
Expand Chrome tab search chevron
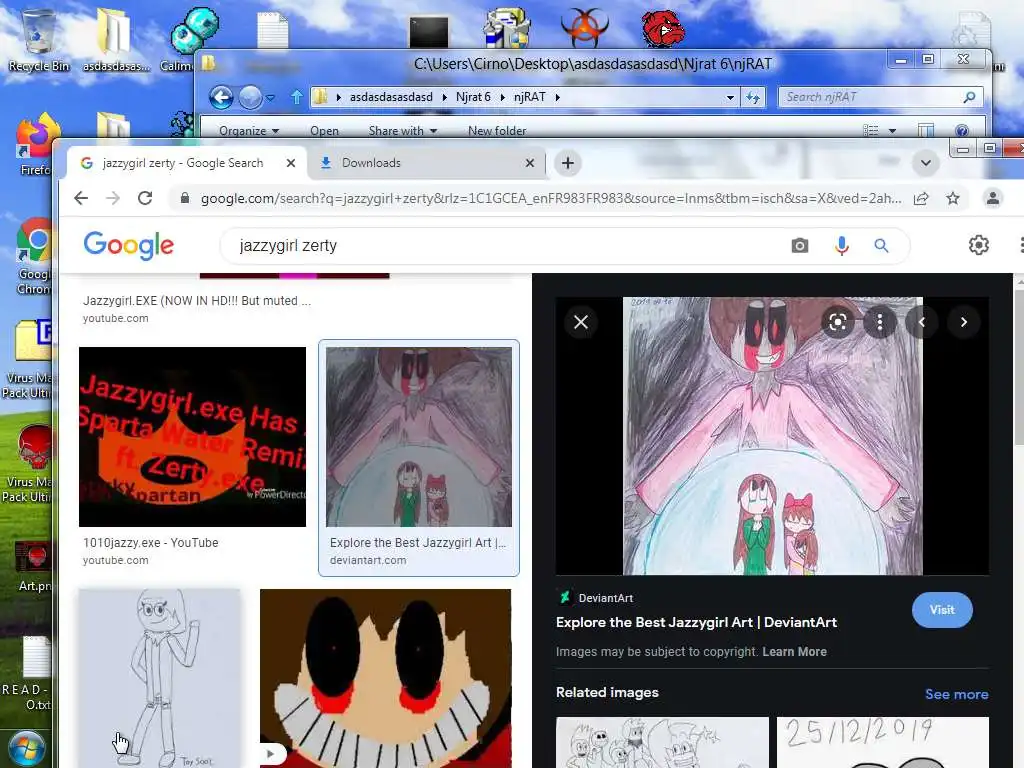click(925, 163)
